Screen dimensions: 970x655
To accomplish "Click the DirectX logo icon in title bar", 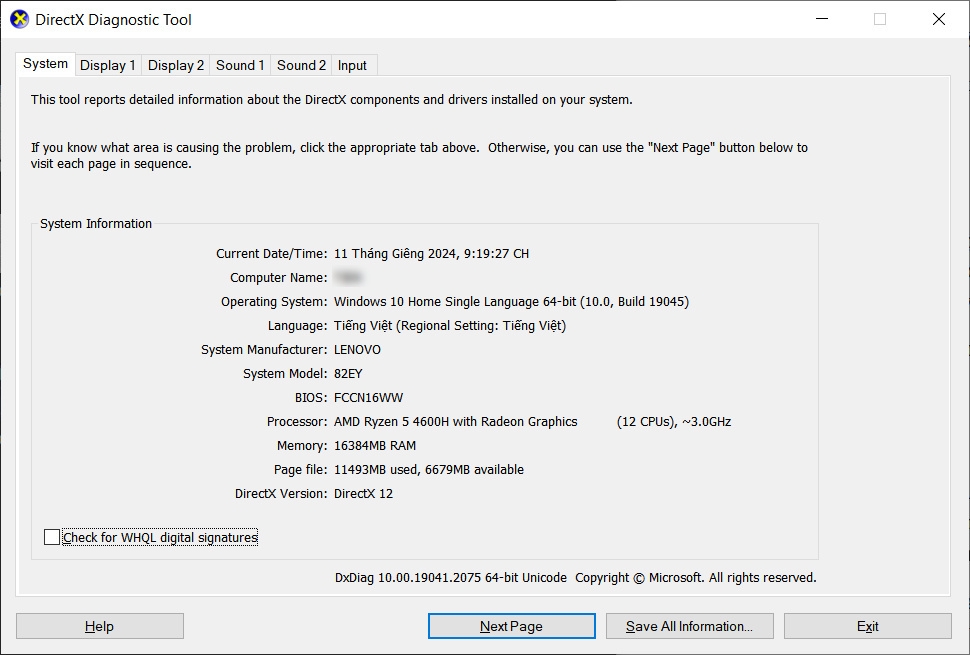I will pyautogui.click(x=20, y=19).
